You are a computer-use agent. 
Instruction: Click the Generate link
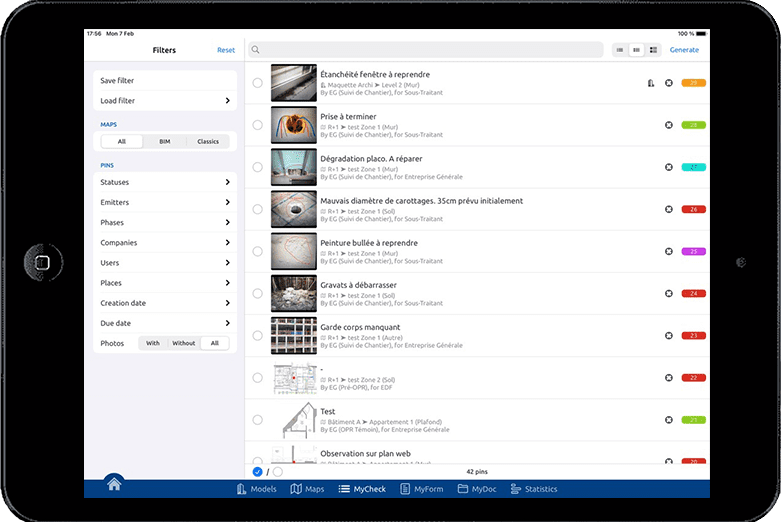(x=684, y=50)
